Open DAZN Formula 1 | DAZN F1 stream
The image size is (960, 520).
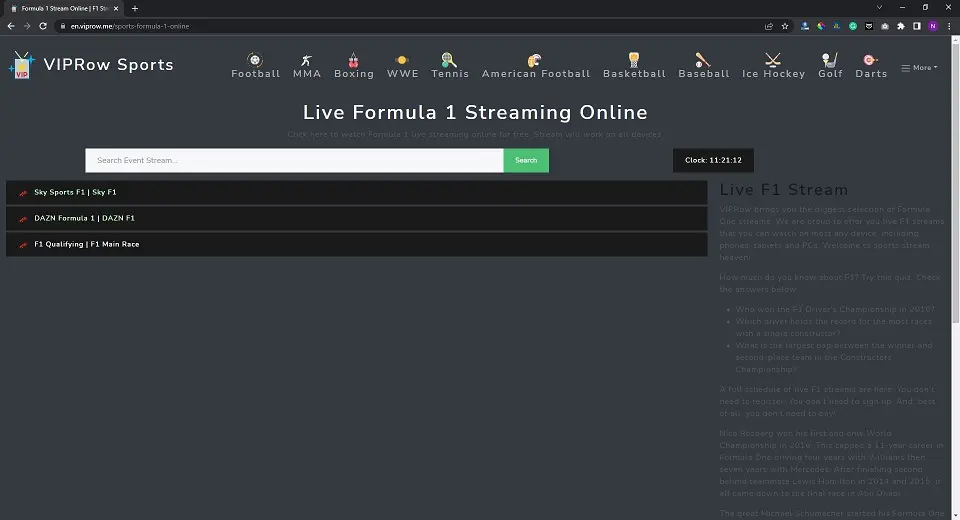356,219
